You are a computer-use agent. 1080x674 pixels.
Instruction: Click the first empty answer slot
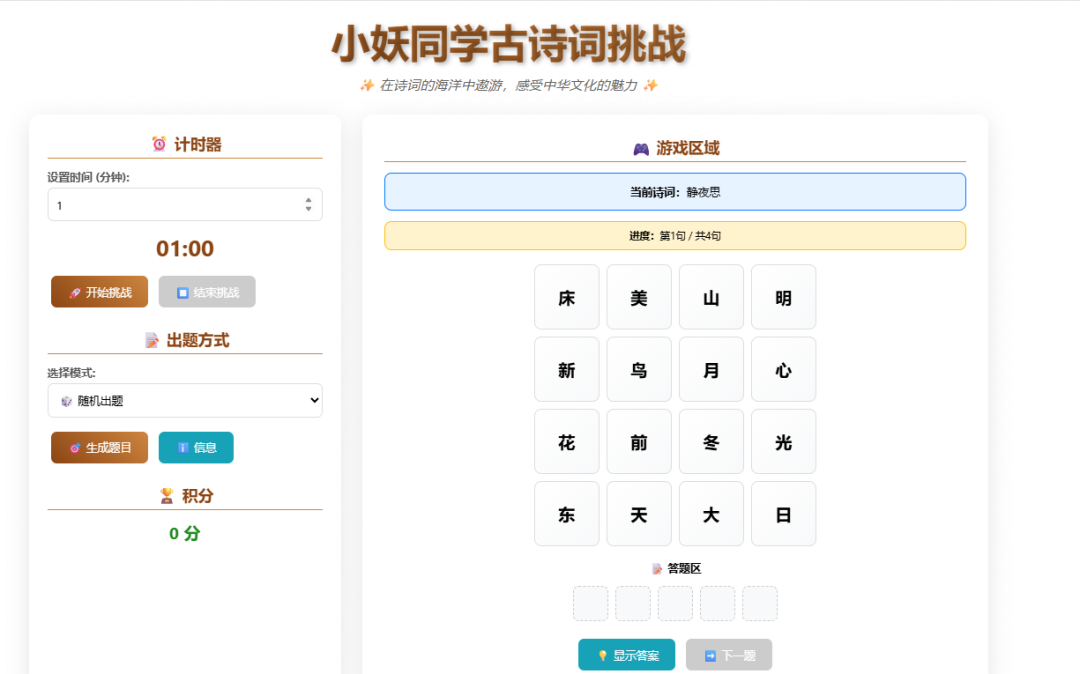click(590, 604)
